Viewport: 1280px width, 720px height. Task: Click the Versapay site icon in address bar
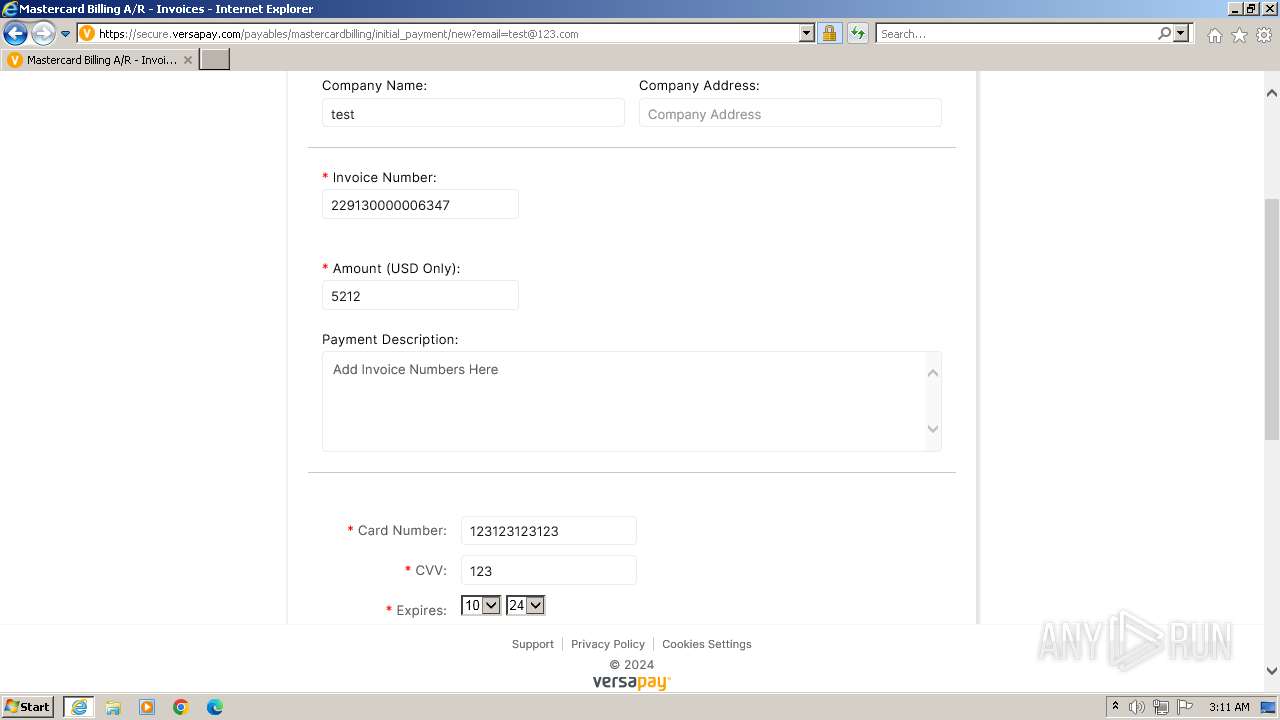pyautogui.click(x=87, y=34)
